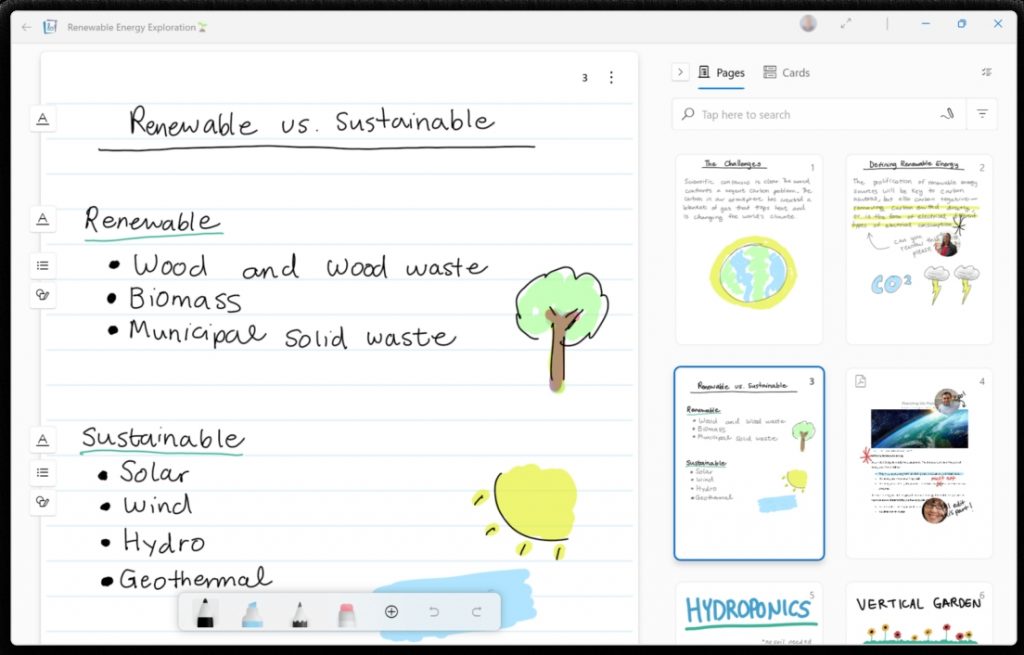1024x655 pixels.
Task: Redo the last undone action
Action: (476, 612)
